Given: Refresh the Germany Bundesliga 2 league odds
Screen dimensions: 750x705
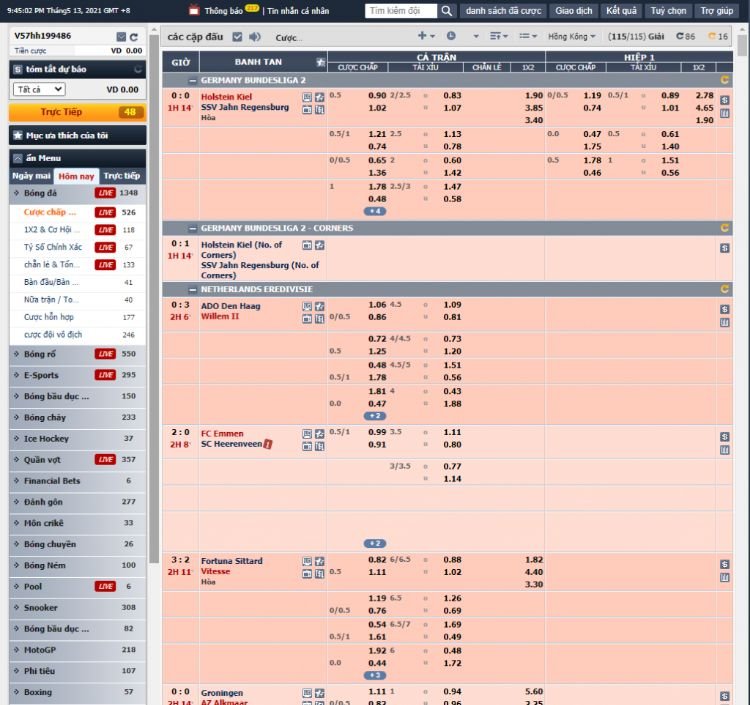Looking at the screenshot, I should pos(724,79).
